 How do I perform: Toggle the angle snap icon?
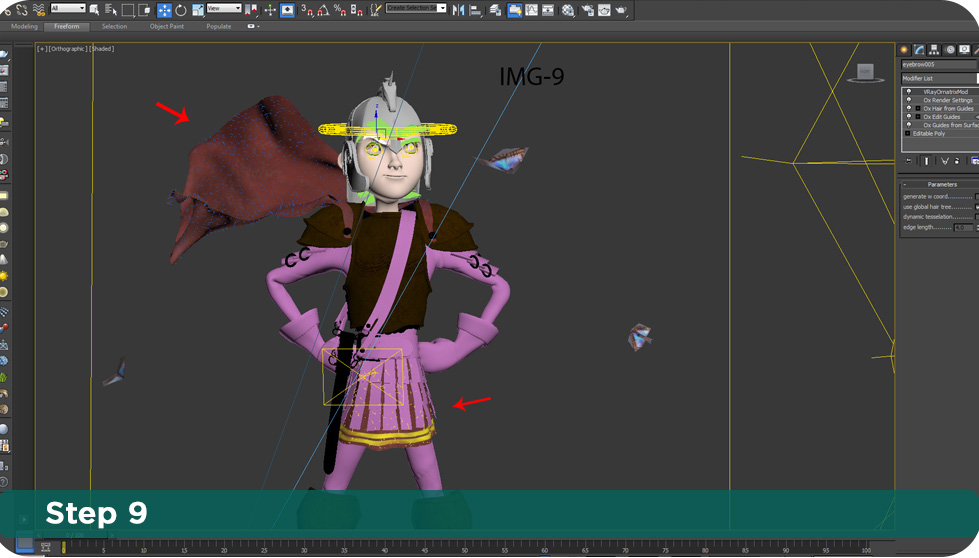[x=323, y=10]
